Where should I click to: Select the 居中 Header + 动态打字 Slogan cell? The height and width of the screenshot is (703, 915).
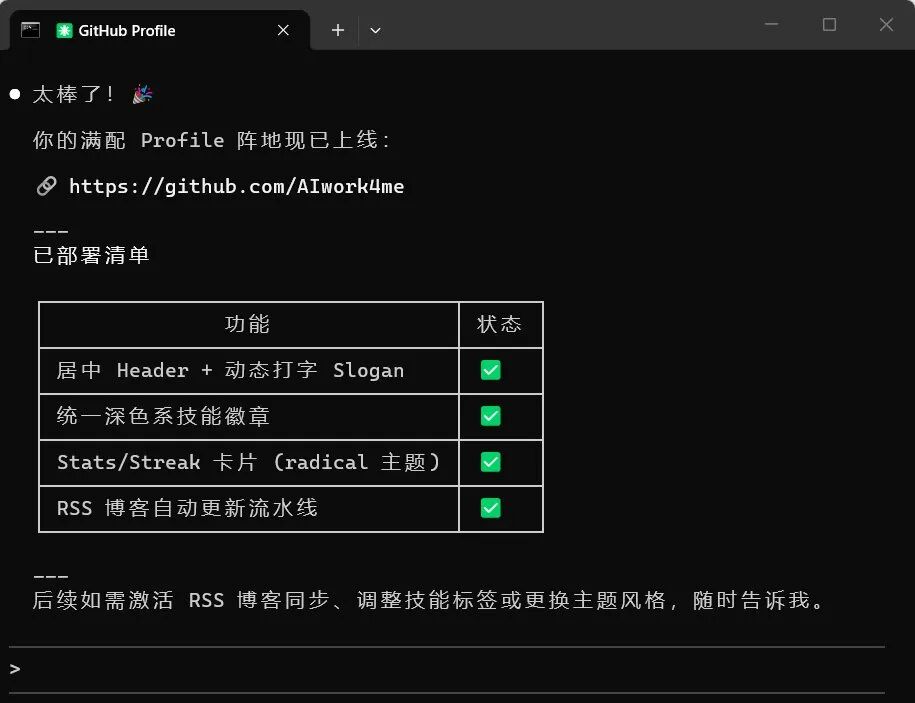coord(248,370)
